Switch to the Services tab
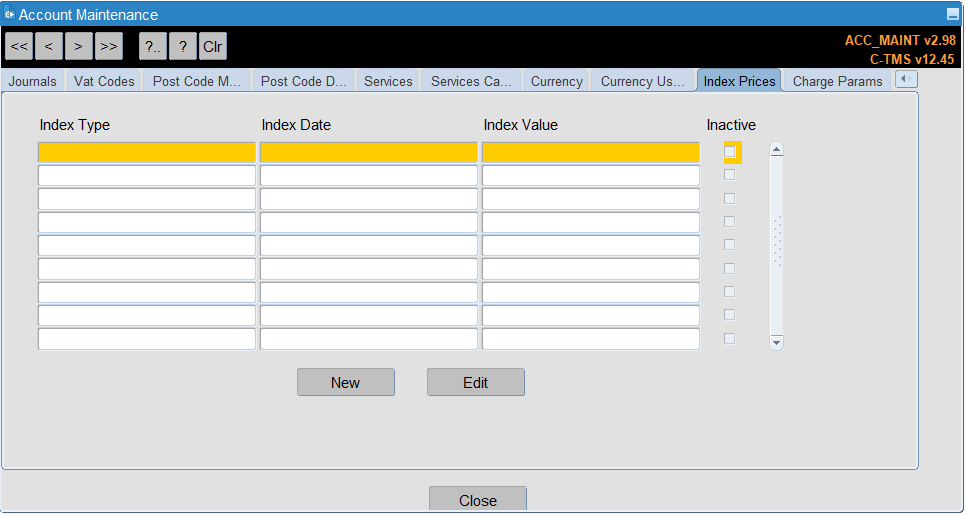 point(388,81)
